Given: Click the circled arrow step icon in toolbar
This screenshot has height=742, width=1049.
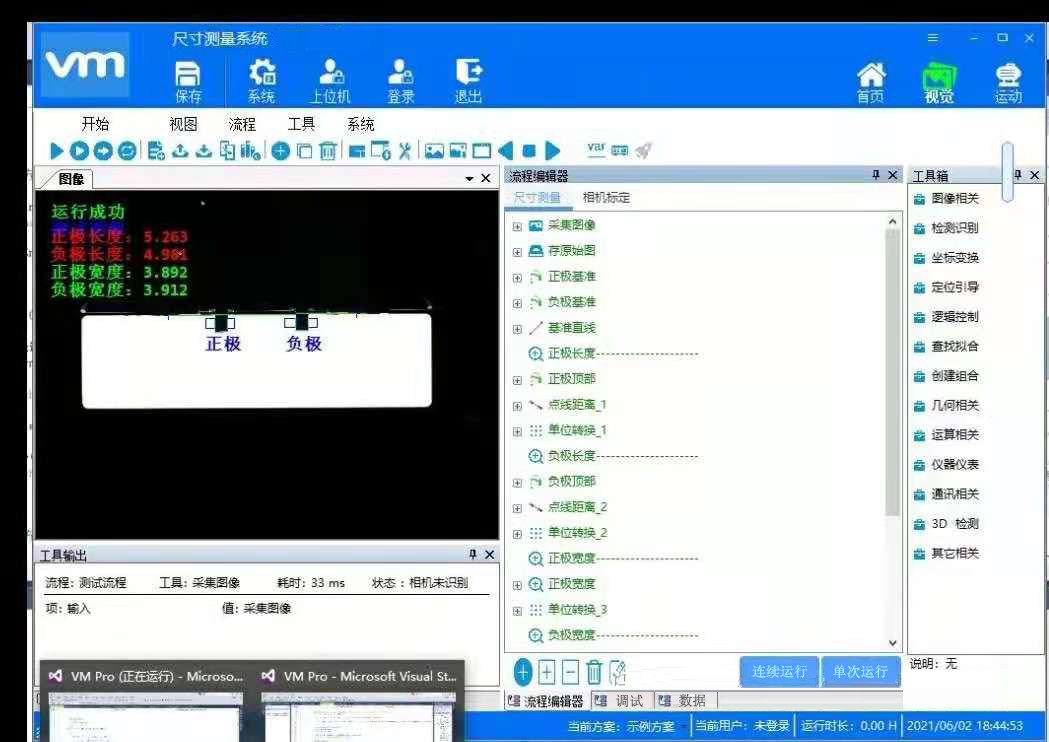Looking at the screenshot, I should point(103,151).
